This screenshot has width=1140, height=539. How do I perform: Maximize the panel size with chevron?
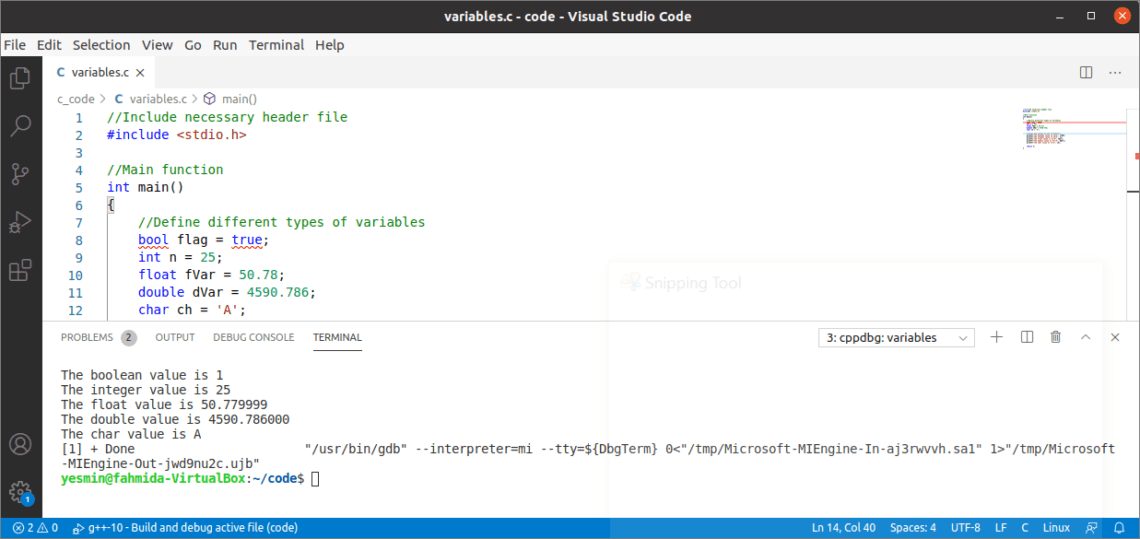1085,338
